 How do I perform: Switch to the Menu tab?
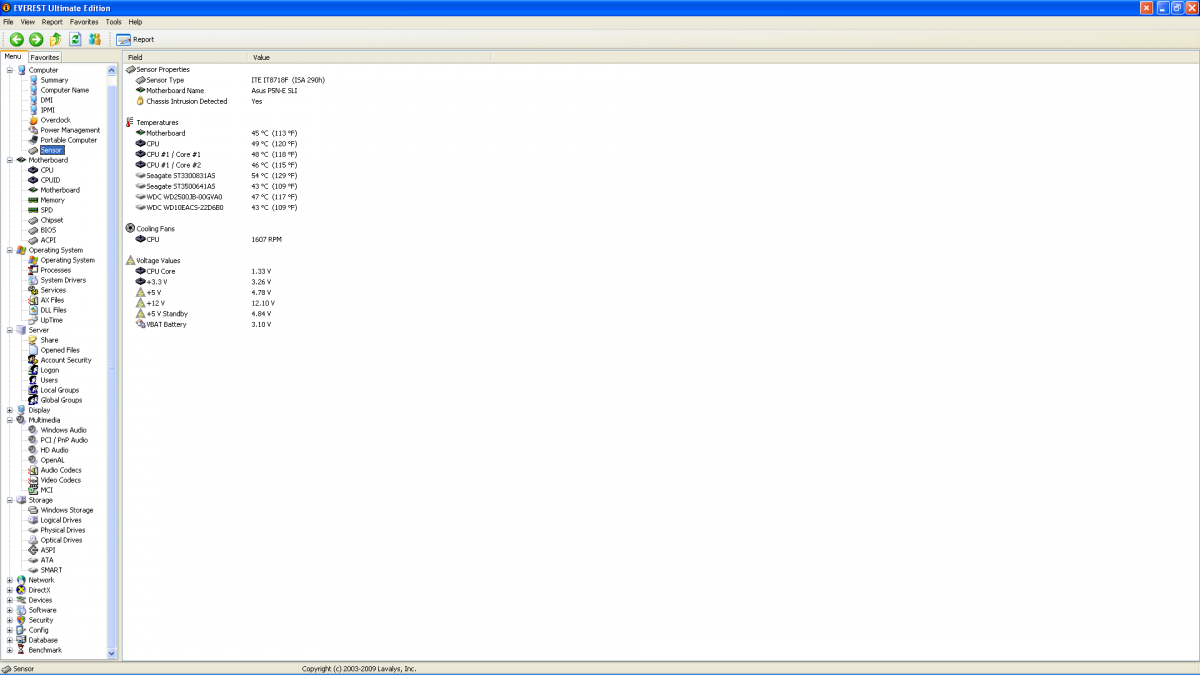[13, 57]
